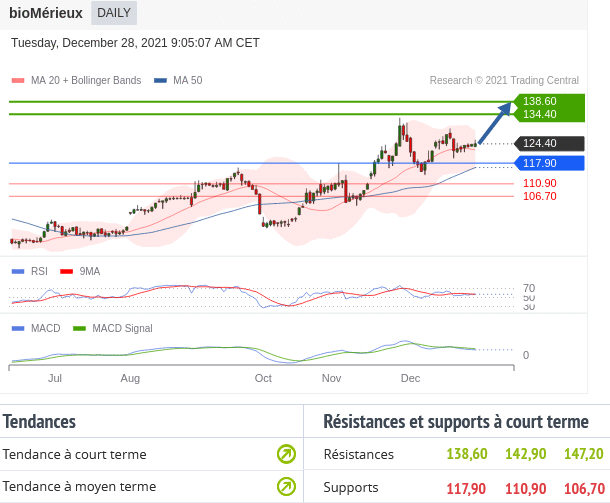
Task: Click the MA 50 legend swatch
Action: tap(160, 81)
